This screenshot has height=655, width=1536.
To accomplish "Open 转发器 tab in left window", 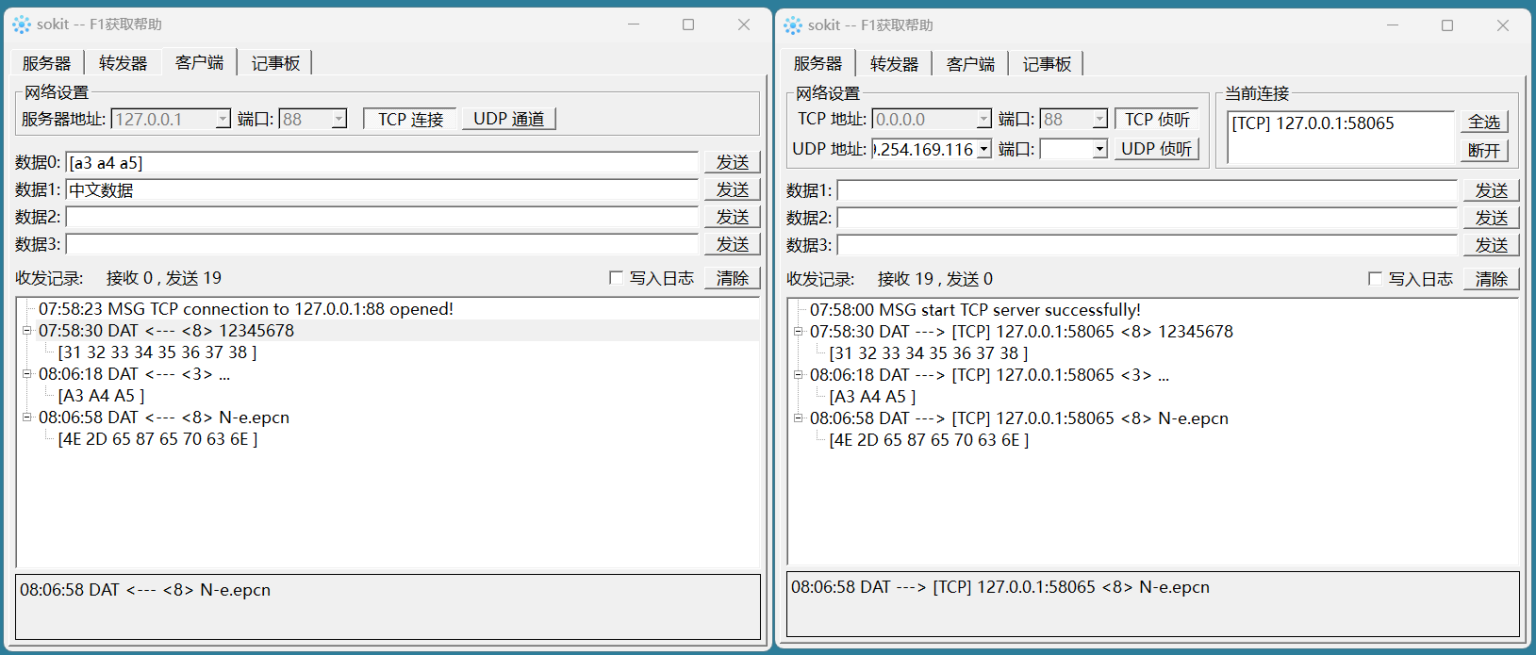I will 123,63.
